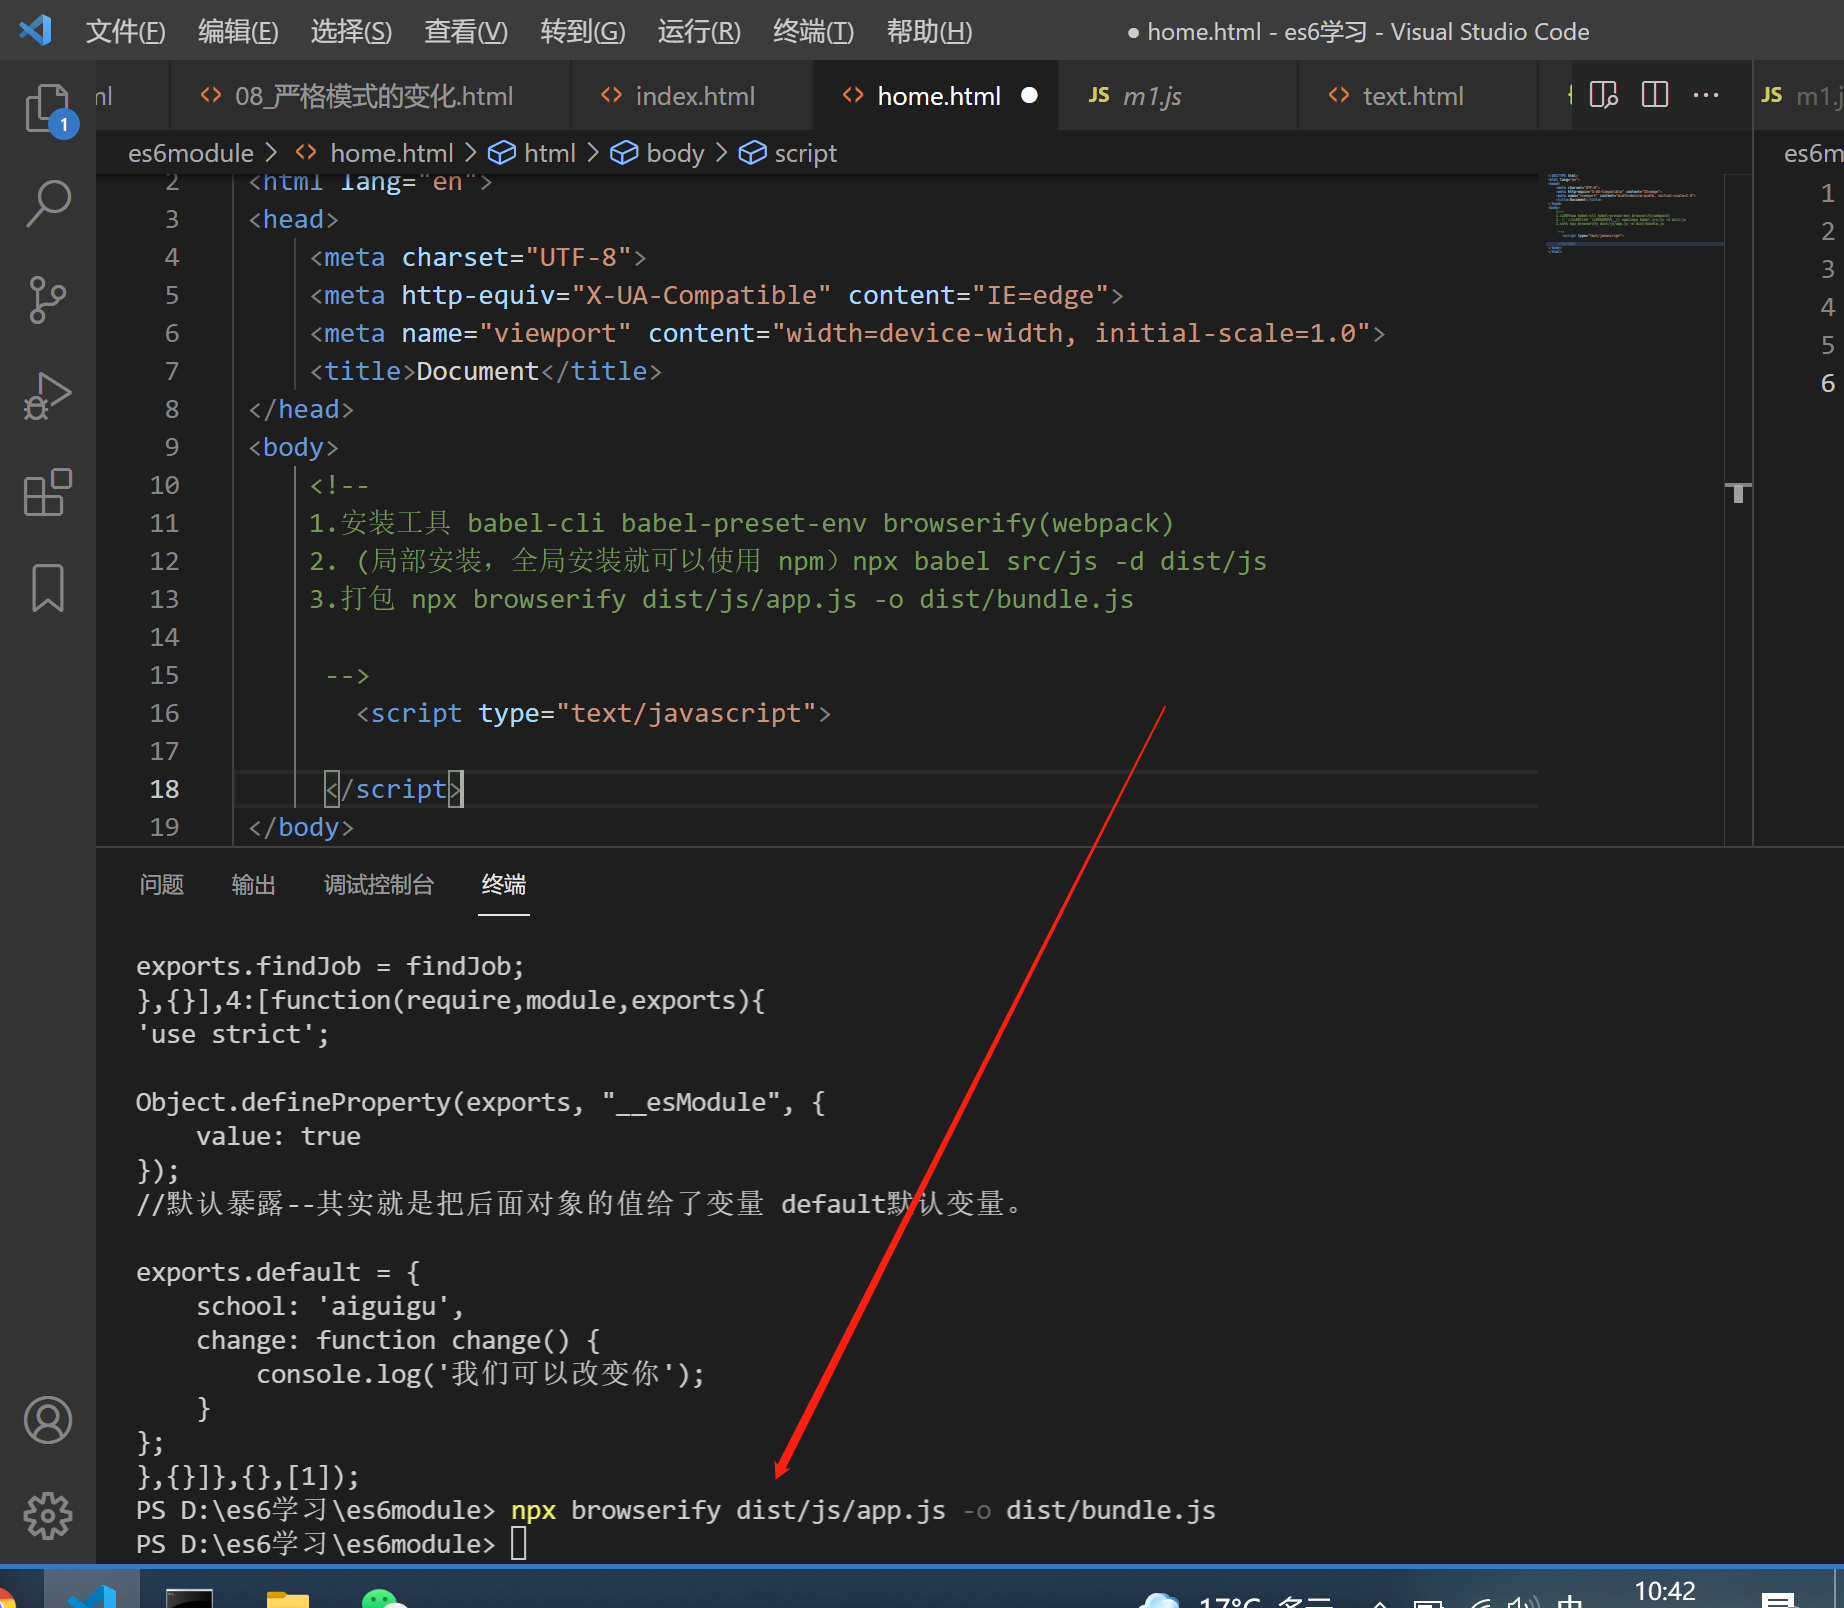Click html in the breadcrumb path
The height and width of the screenshot is (1608, 1844).
[550, 153]
